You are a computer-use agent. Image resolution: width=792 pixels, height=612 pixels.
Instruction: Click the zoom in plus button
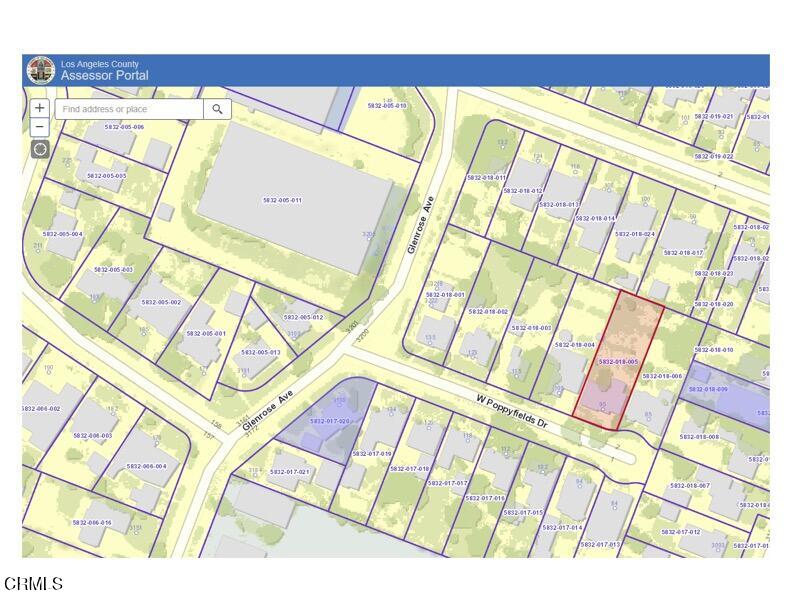point(40,108)
